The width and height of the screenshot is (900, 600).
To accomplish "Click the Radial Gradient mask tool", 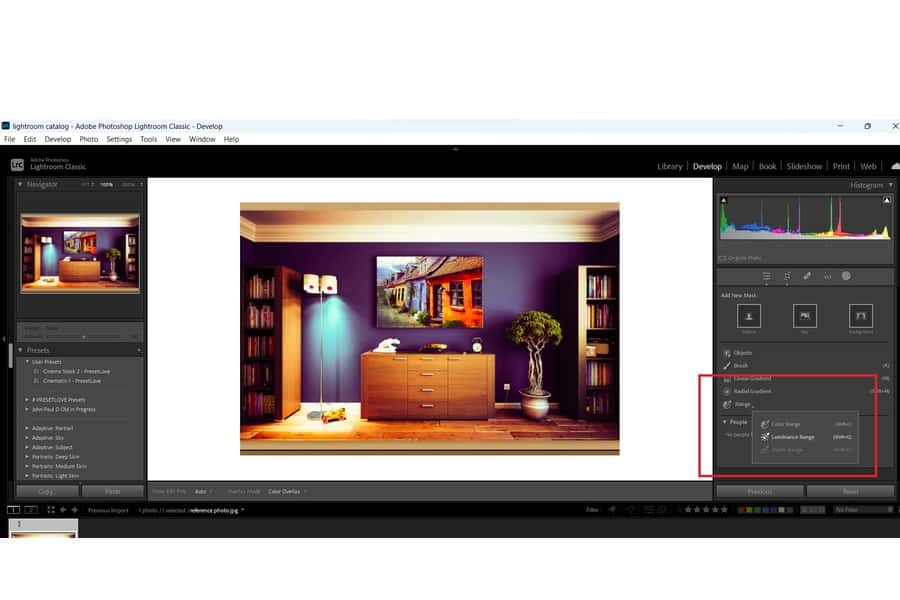I will coord(753,391).
